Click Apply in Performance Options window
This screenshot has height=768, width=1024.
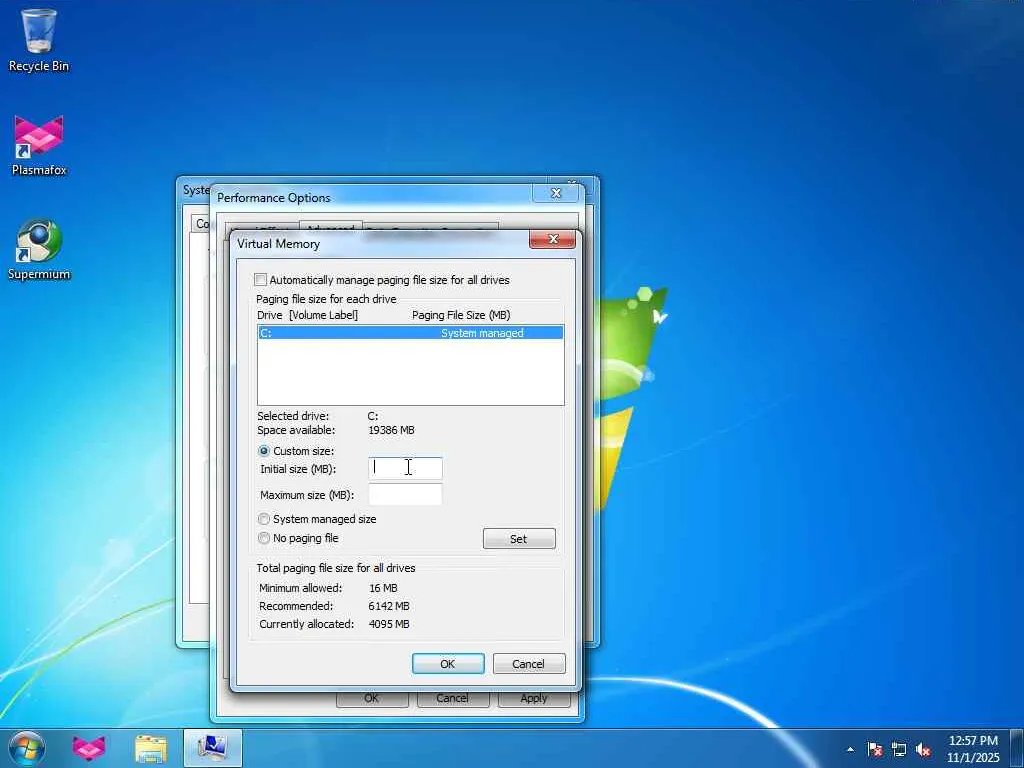pos(534,698)
